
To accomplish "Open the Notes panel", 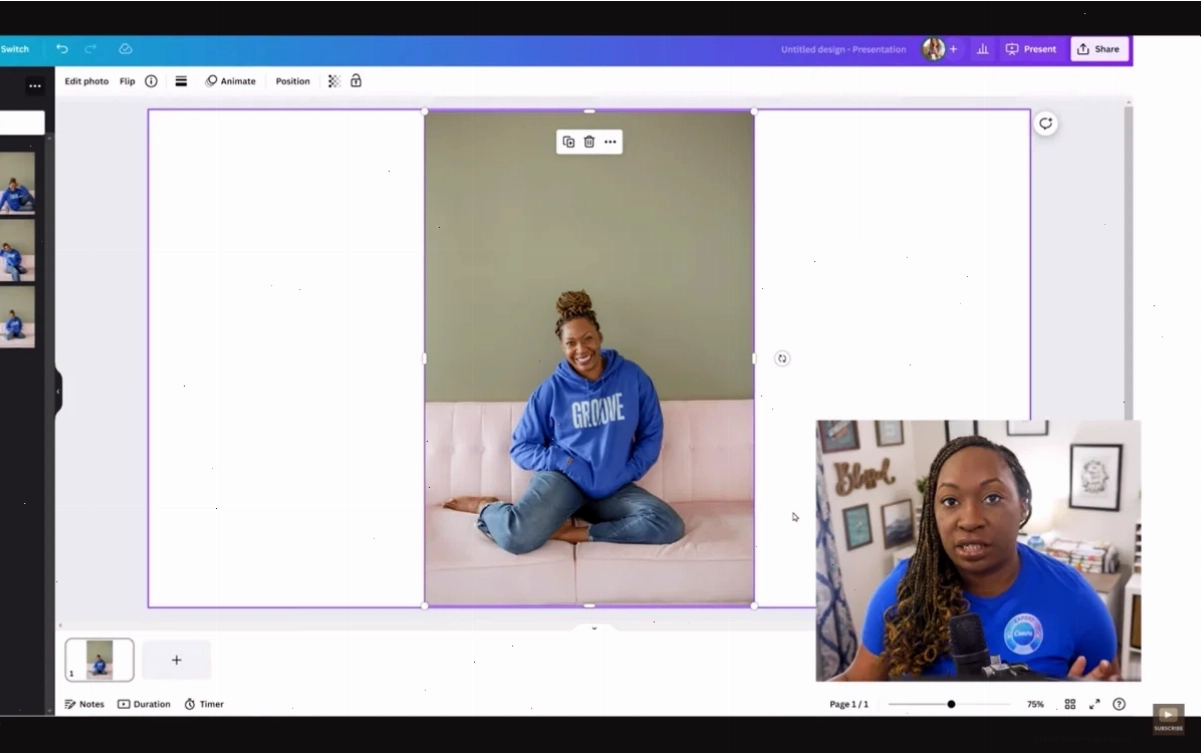I will (85, 704).
